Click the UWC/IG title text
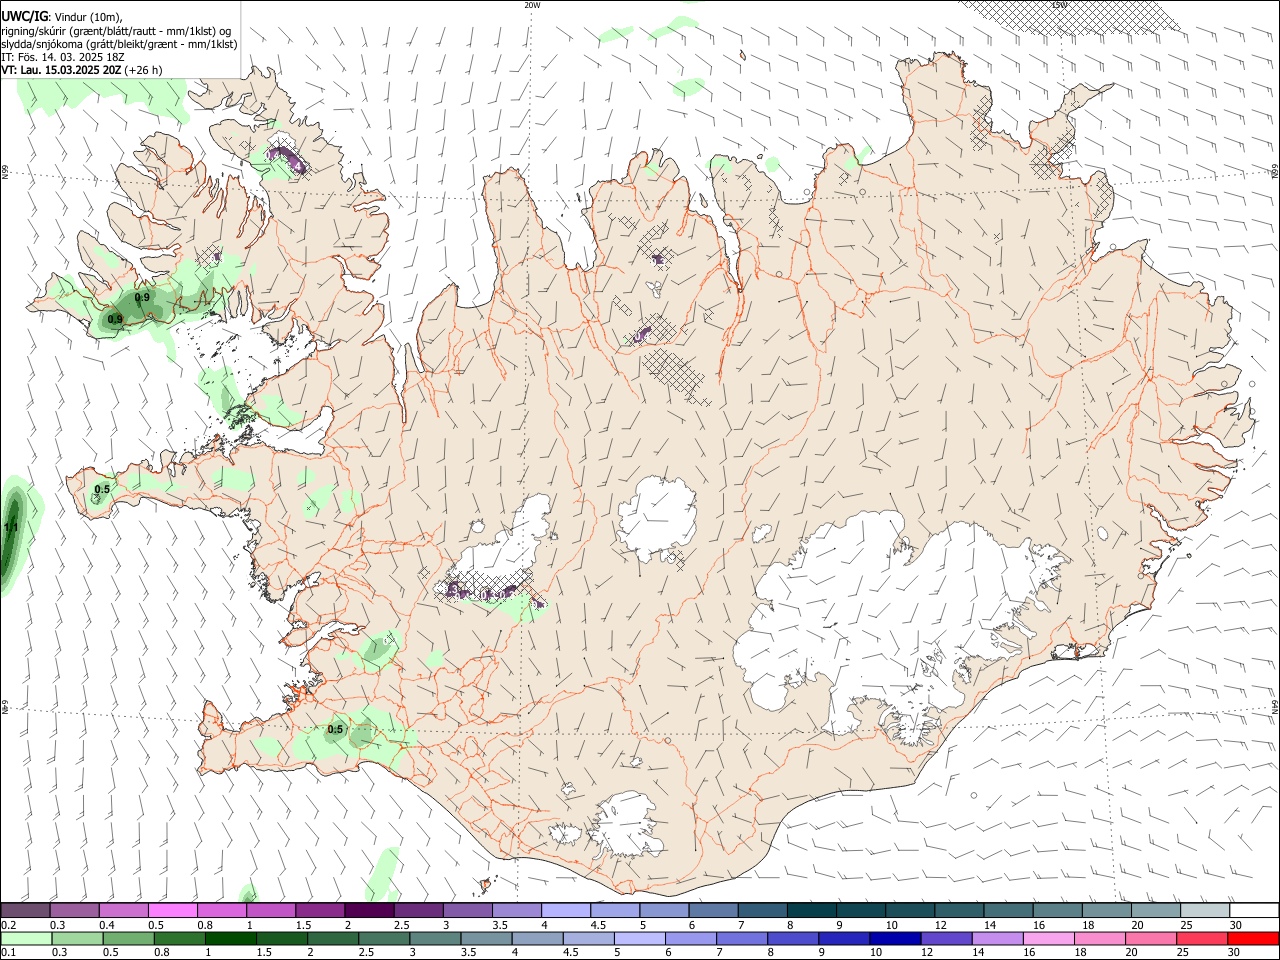The image size is (1280, 960). point(24,17)
